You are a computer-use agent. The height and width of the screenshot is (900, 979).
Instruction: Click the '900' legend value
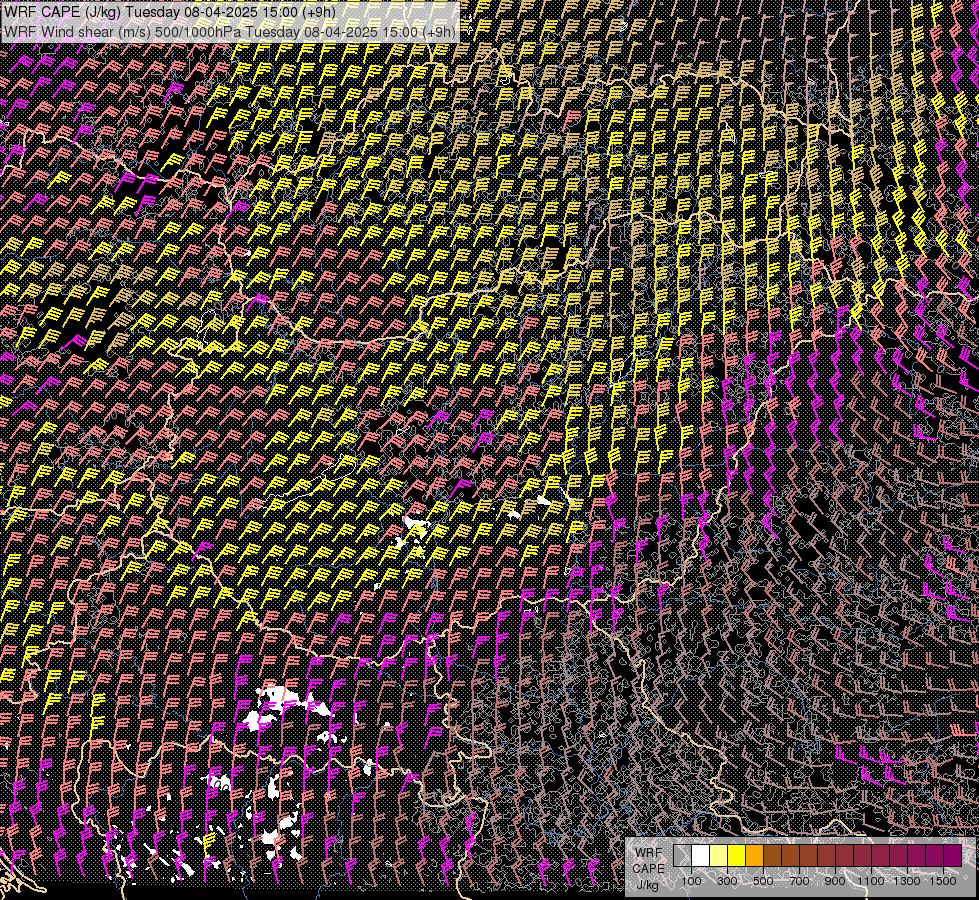pyautogui.click(x=835, y=881)
